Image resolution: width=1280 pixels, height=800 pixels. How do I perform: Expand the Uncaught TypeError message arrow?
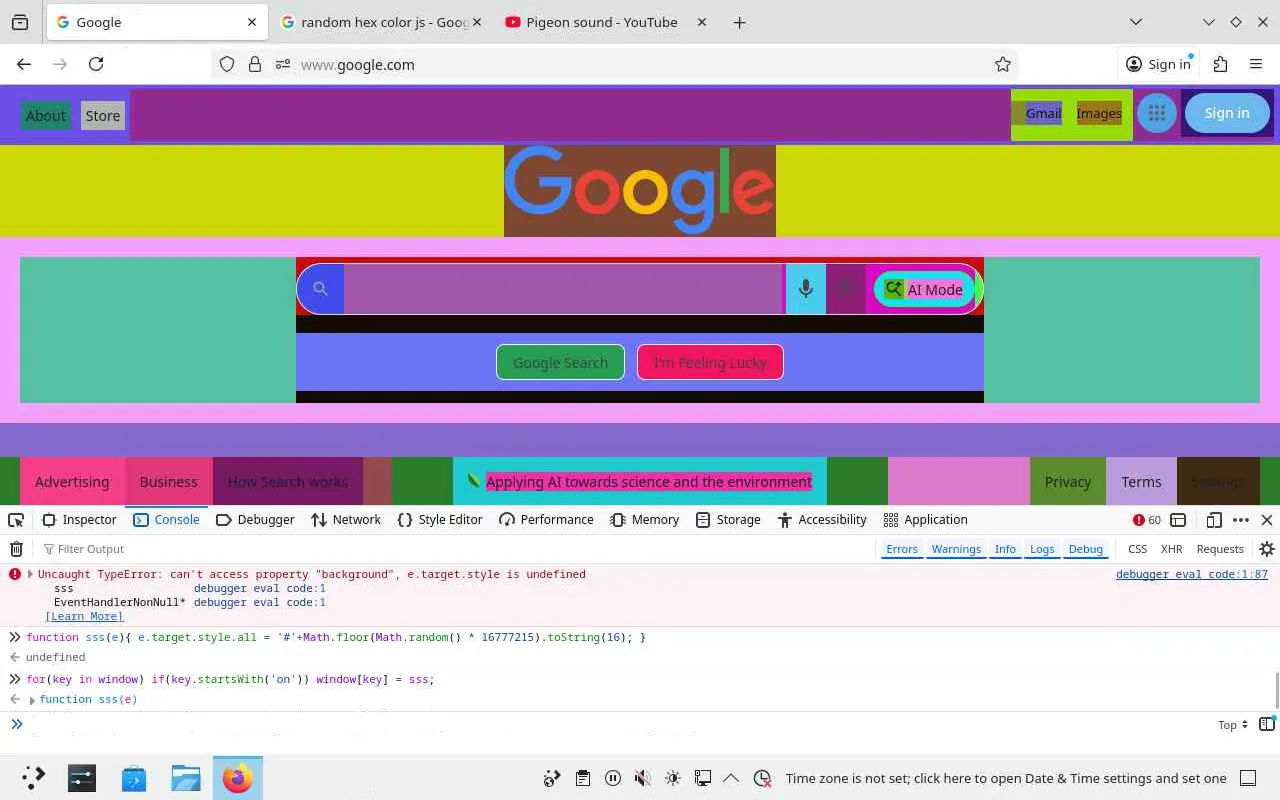pyautogui.click(x=30, y=574)
